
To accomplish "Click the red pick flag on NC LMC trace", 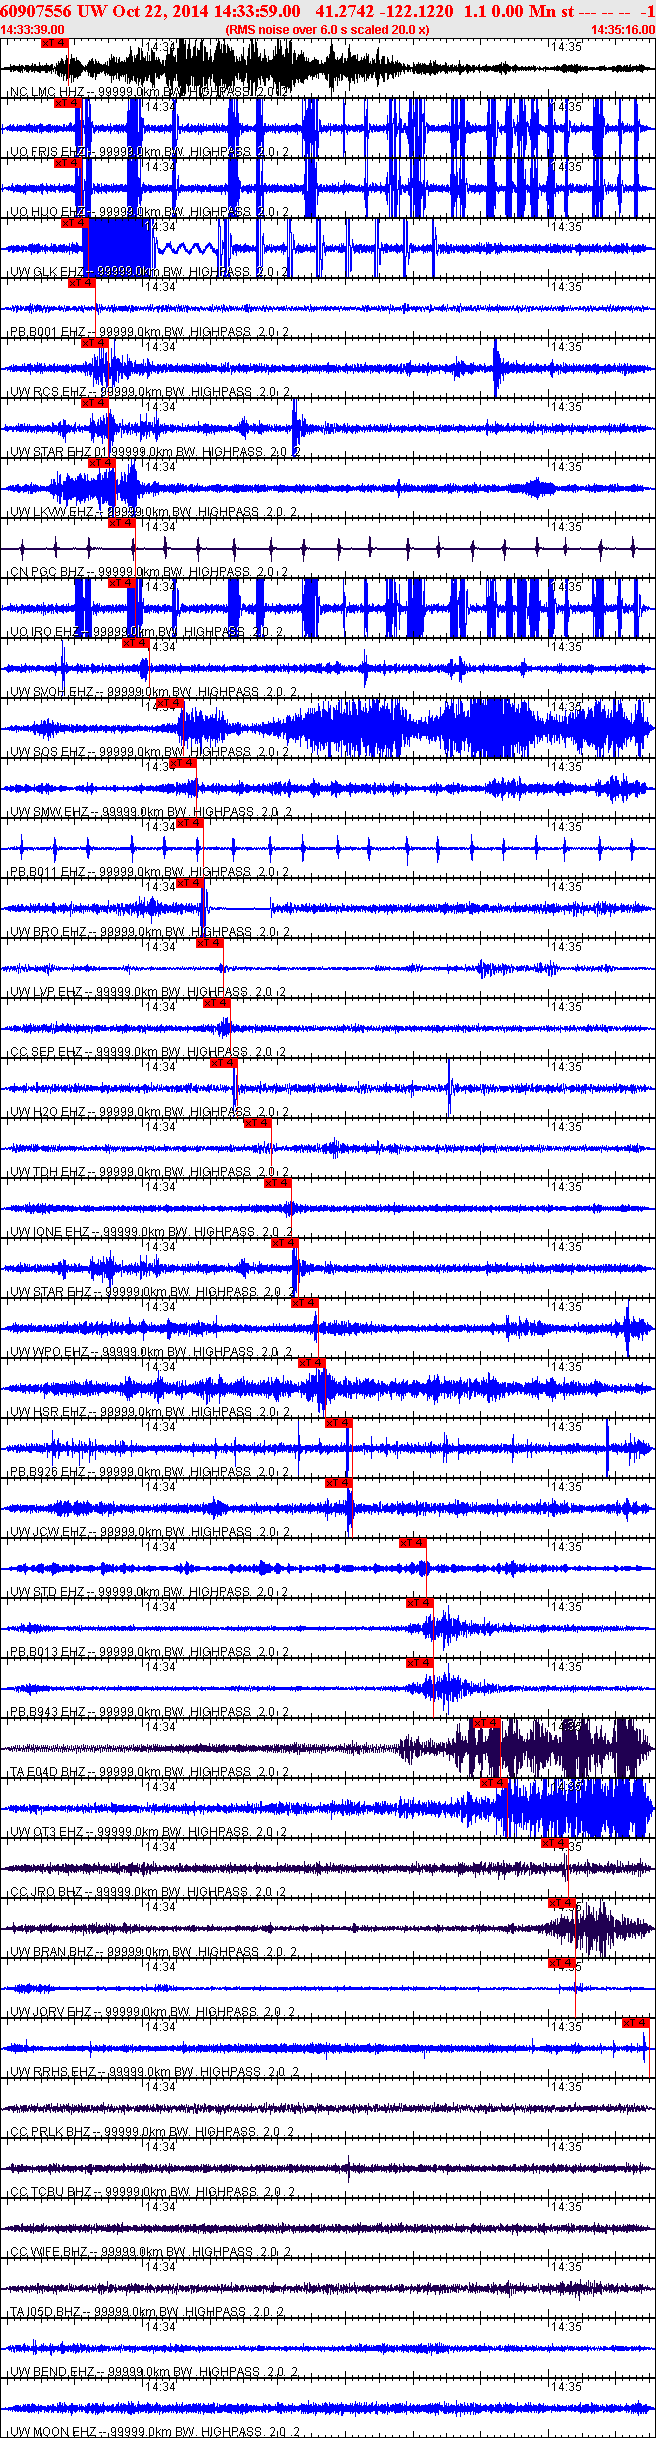I will [55, 43].
